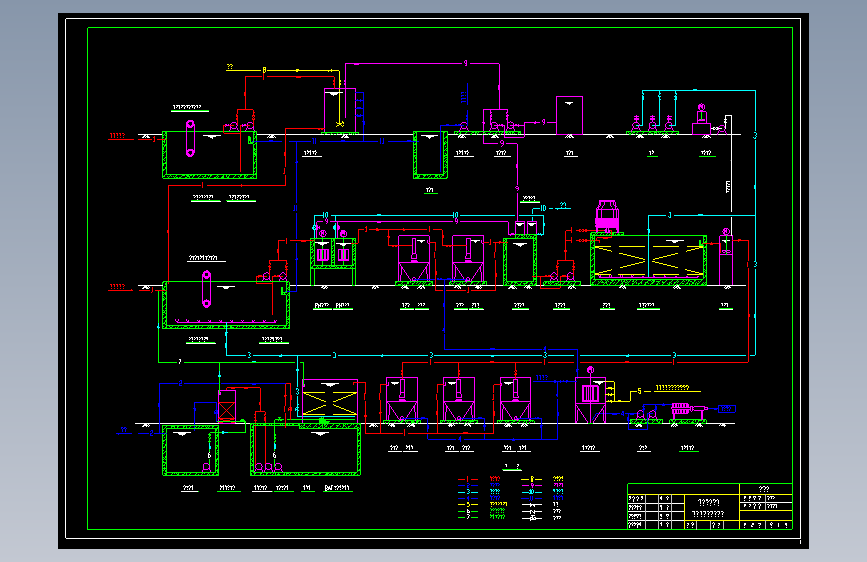Select the deep narrow green pit on the upper row
The image size is (867, 562).
tap(430, 155)
